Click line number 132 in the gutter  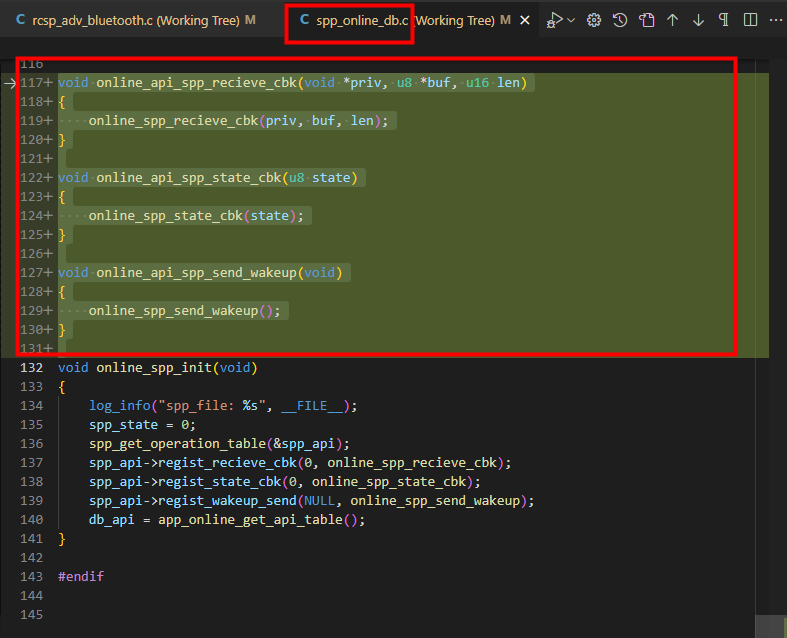pyautogui.click(x=32, y=368)
